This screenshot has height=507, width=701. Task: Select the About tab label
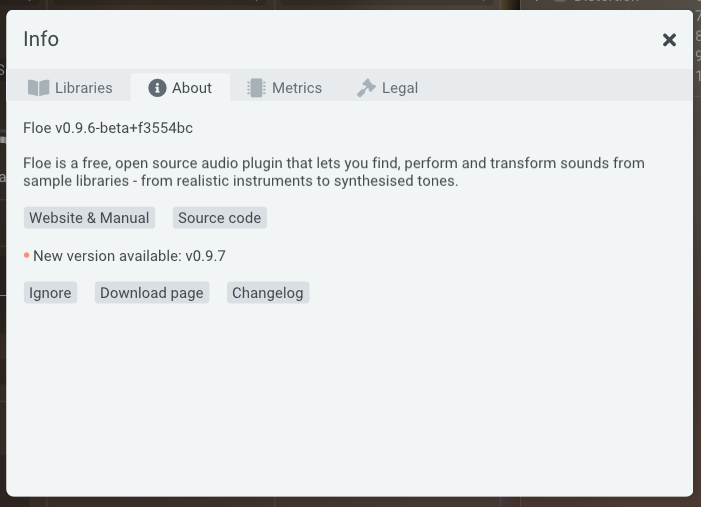point(191,88)
